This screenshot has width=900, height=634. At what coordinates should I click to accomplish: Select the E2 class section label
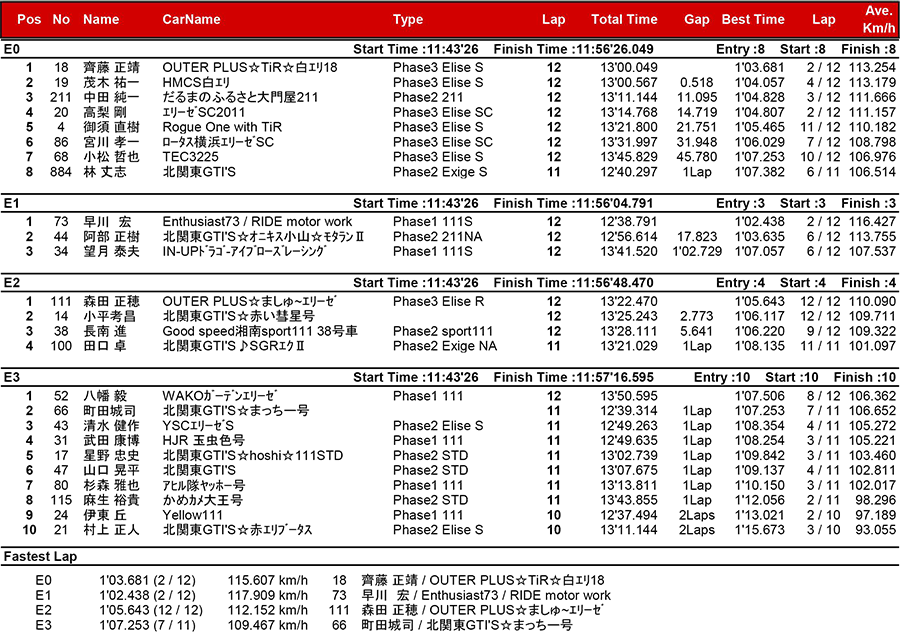pos(11,283)
